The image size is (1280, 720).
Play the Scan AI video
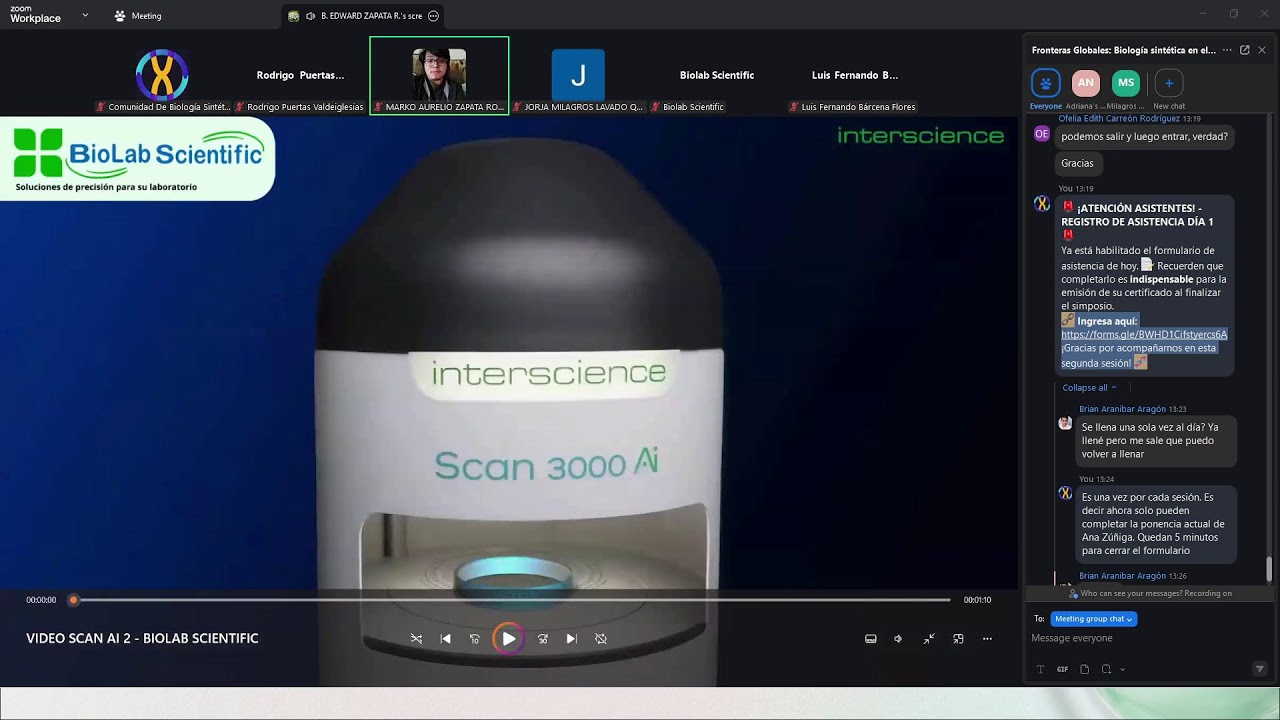[x=508, y=639]
